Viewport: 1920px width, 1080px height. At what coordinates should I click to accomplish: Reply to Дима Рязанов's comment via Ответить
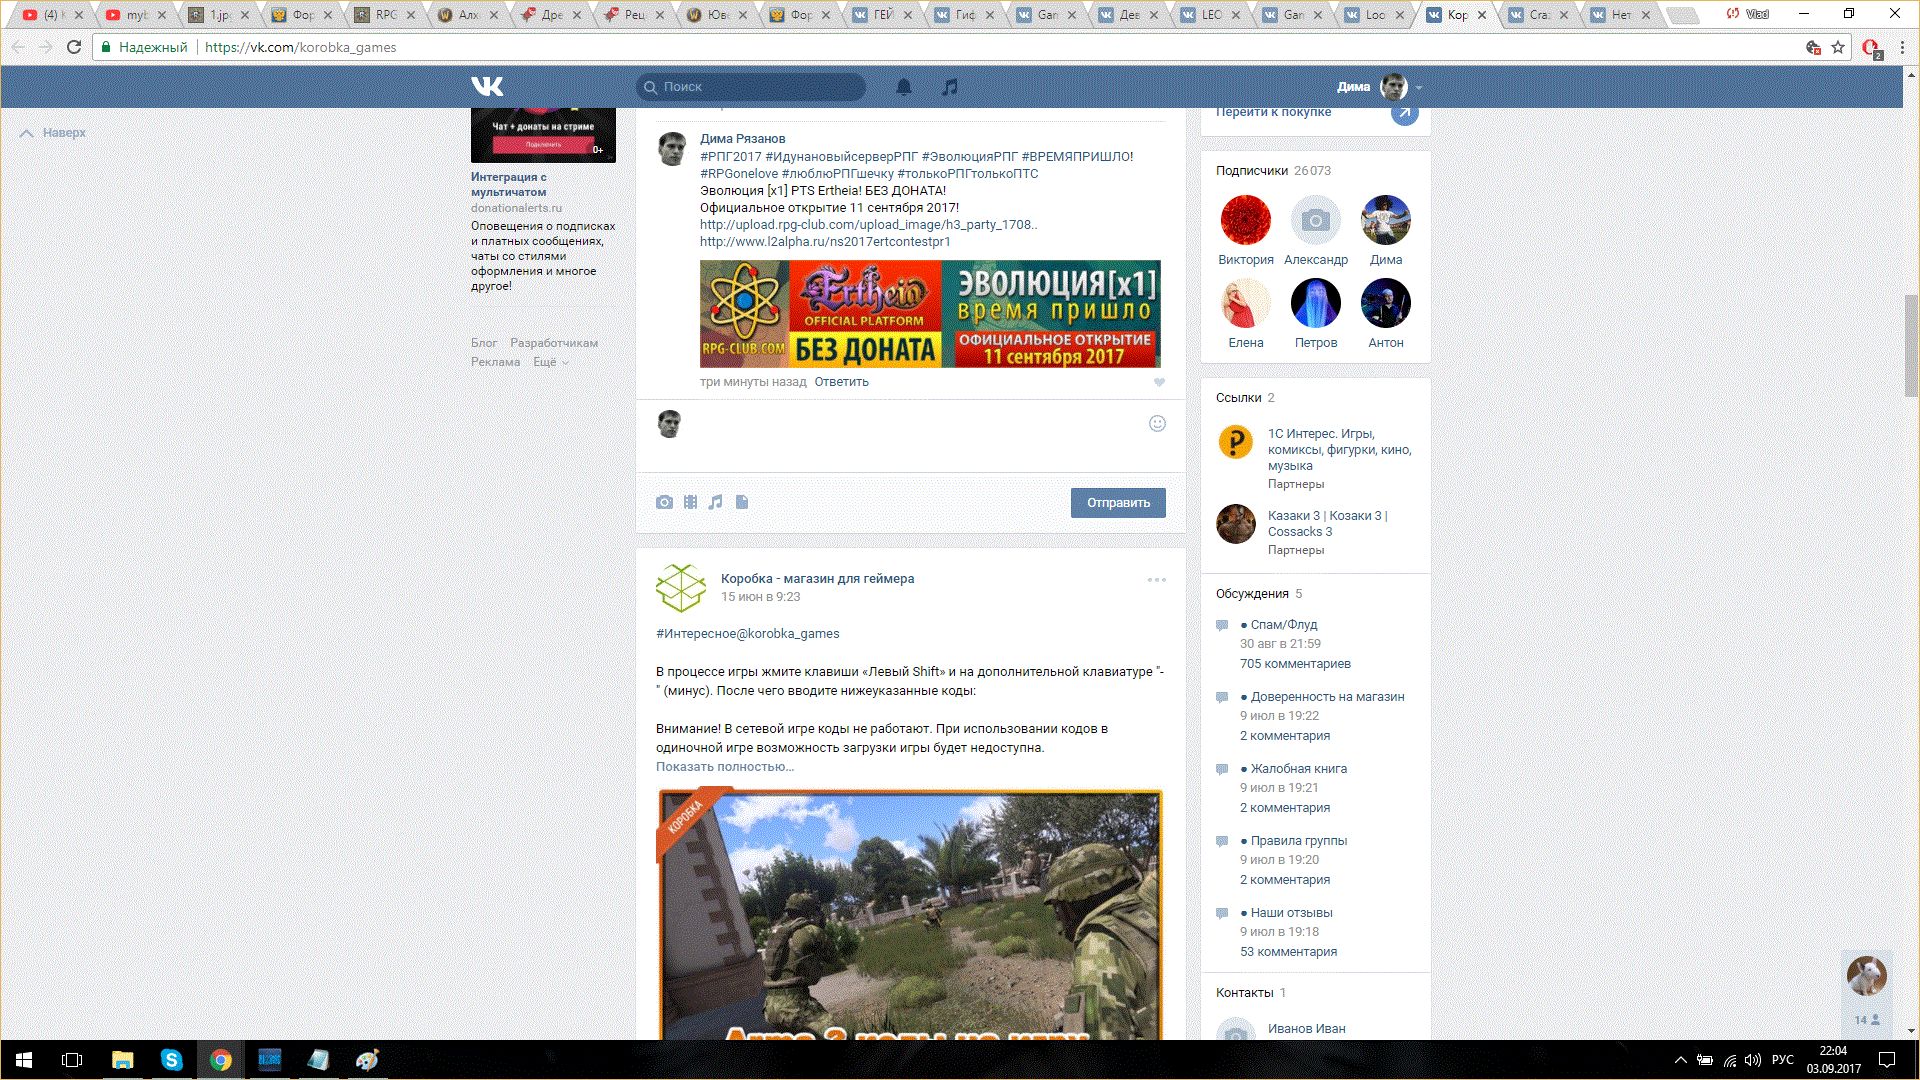tap(841, 382)
